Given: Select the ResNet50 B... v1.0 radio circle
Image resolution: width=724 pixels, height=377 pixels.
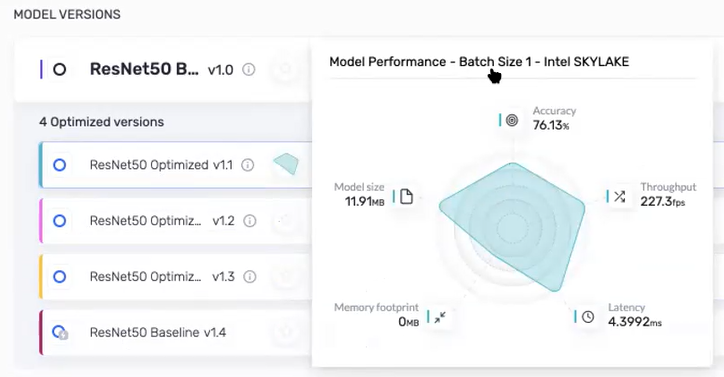Looking at the screenshot, I should (x=60, y=70).
